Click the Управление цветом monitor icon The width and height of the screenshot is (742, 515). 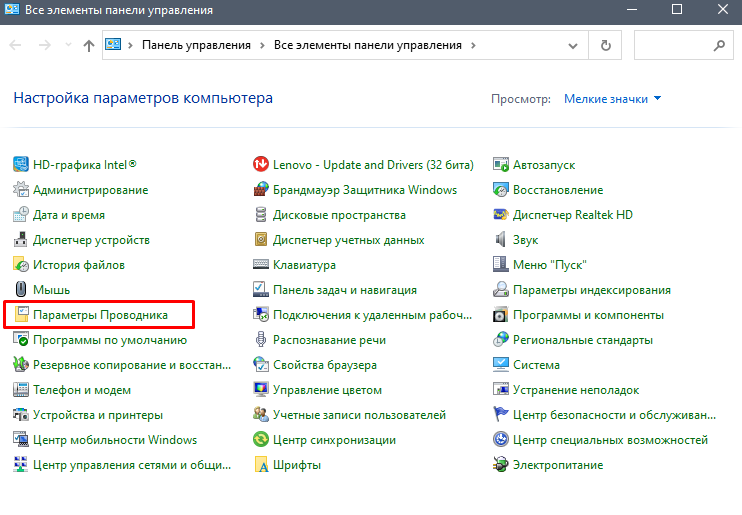click(261, 390)
